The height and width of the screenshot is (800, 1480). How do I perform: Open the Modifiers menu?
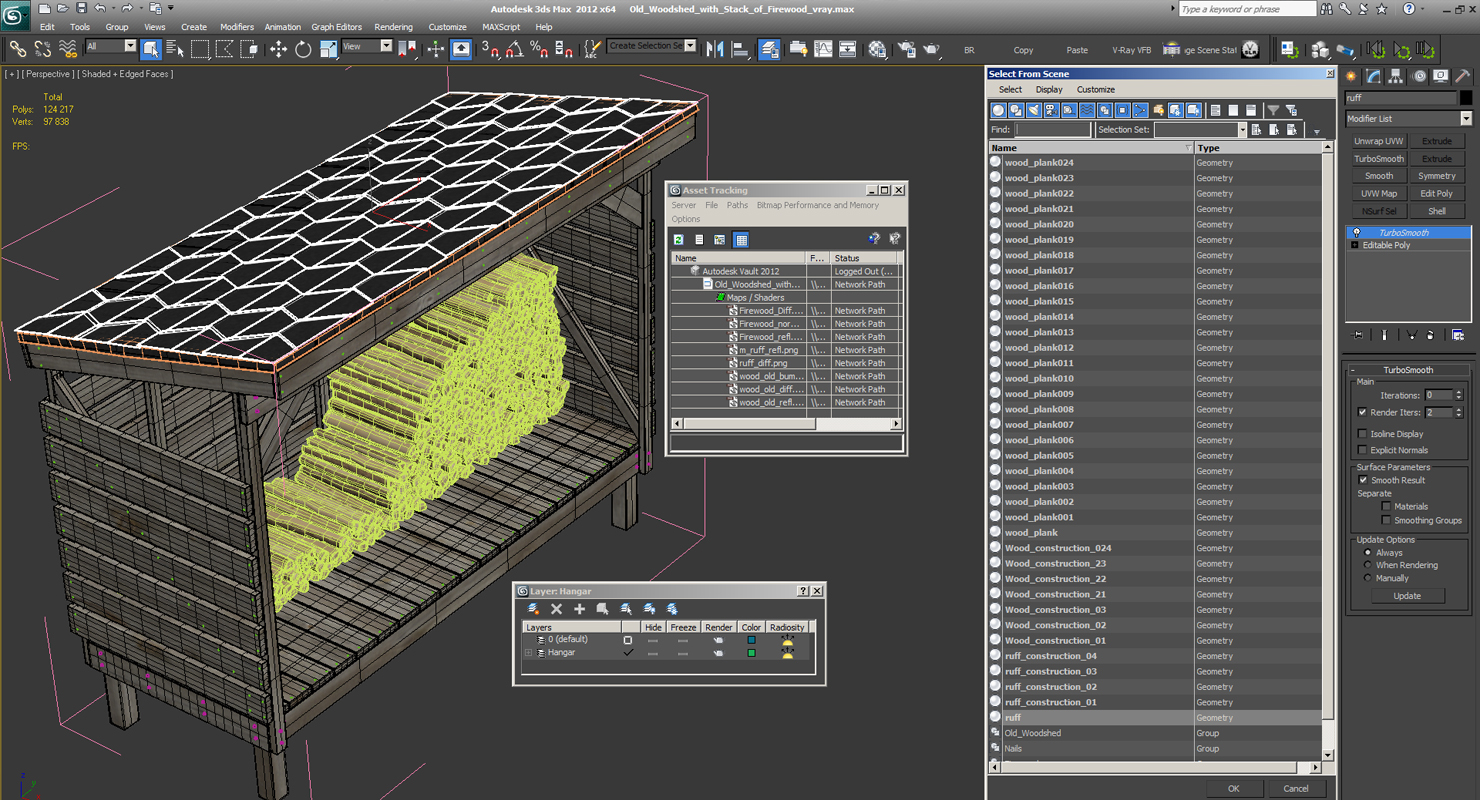[x=237, y=27]
